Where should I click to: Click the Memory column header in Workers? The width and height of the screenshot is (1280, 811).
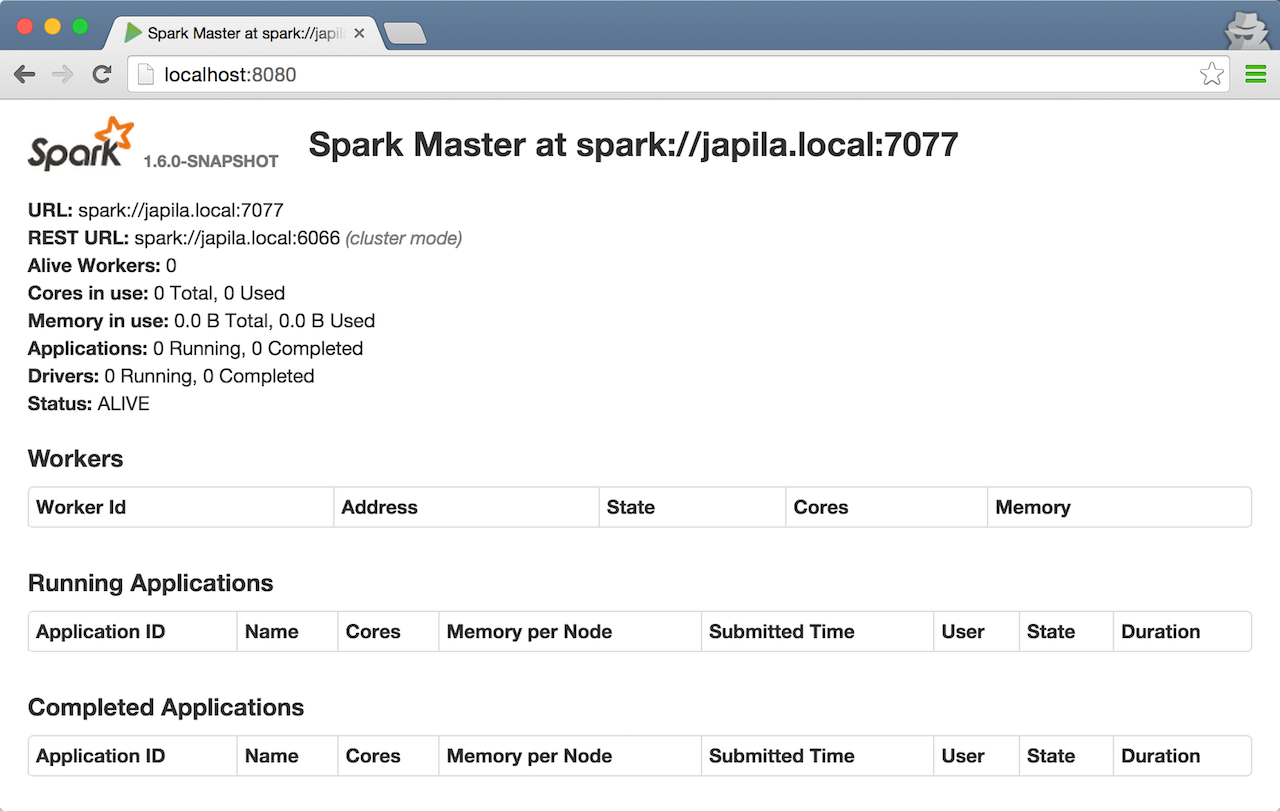point(1032,507)
